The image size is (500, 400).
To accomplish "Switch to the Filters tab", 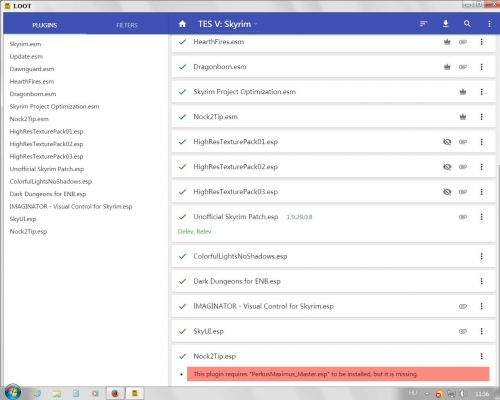I will [x=127, y=25].
